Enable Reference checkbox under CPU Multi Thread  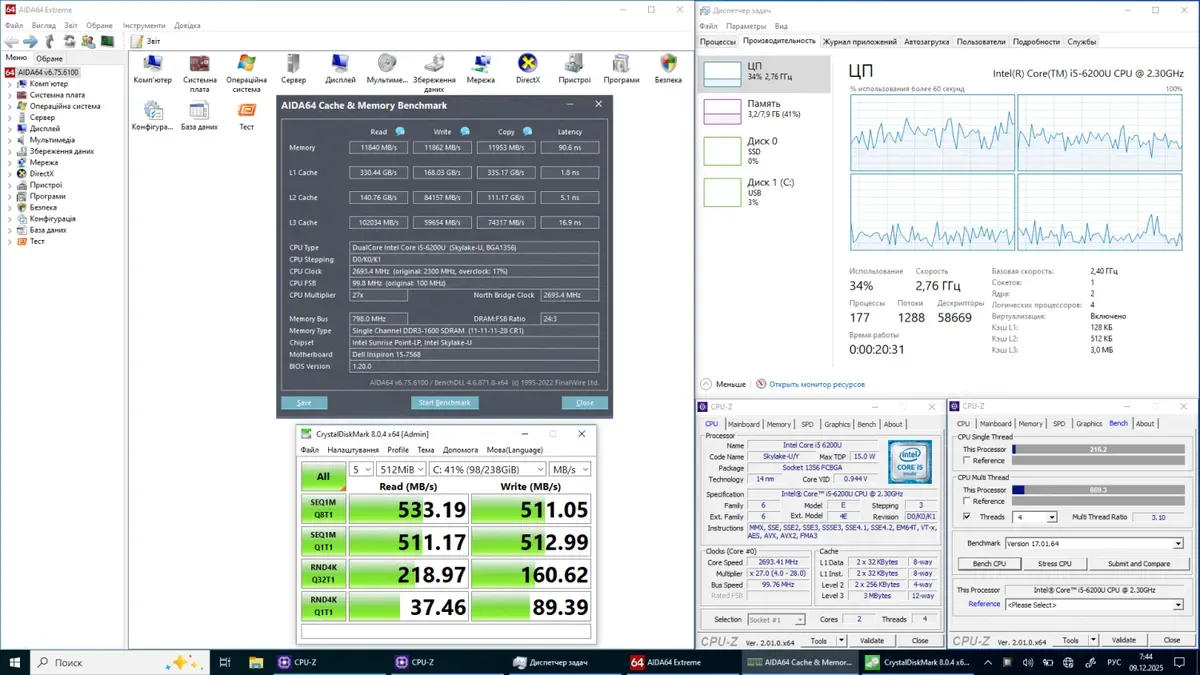pyautogui.click(x=967, y=502)
